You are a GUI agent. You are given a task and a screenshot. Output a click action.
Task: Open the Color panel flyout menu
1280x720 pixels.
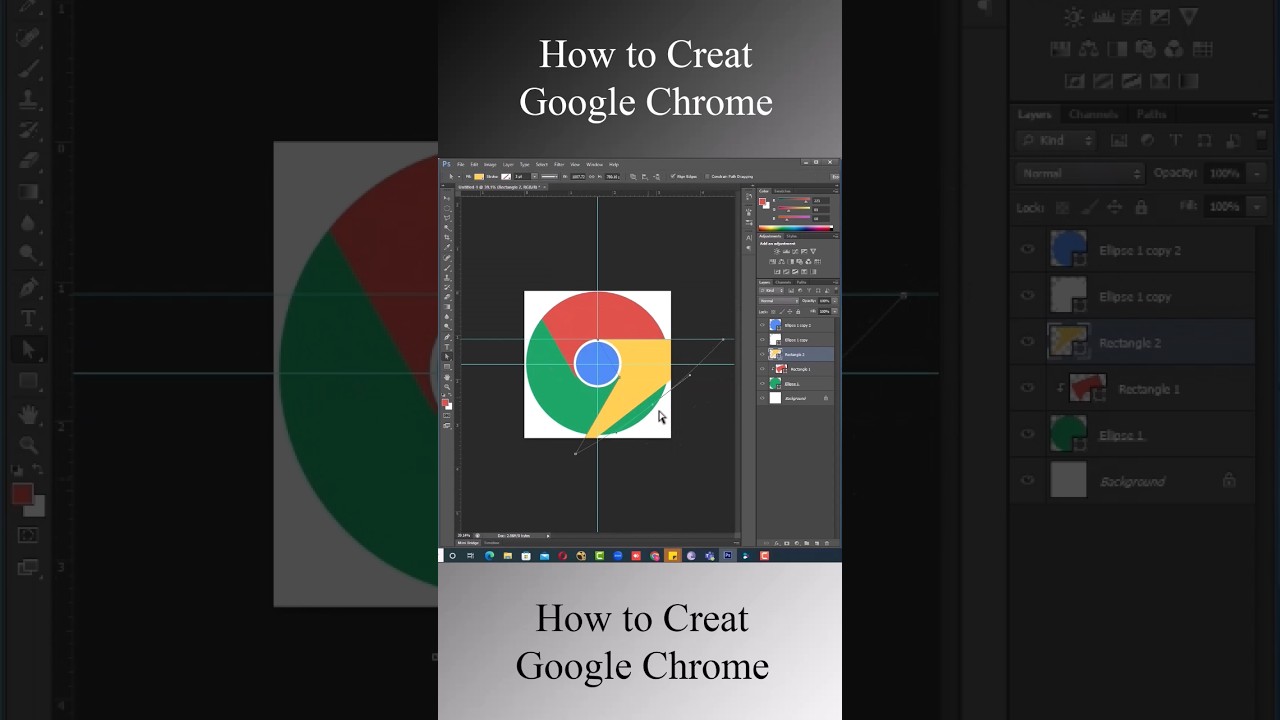pos(836,191)
